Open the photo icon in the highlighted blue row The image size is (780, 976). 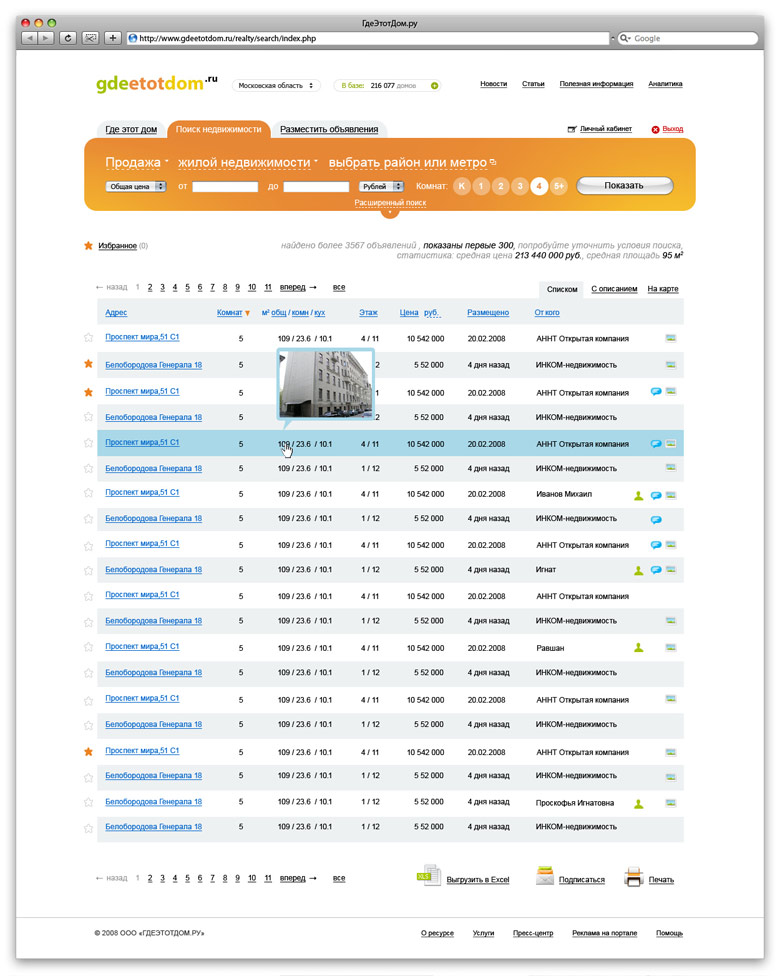point(671,443)
